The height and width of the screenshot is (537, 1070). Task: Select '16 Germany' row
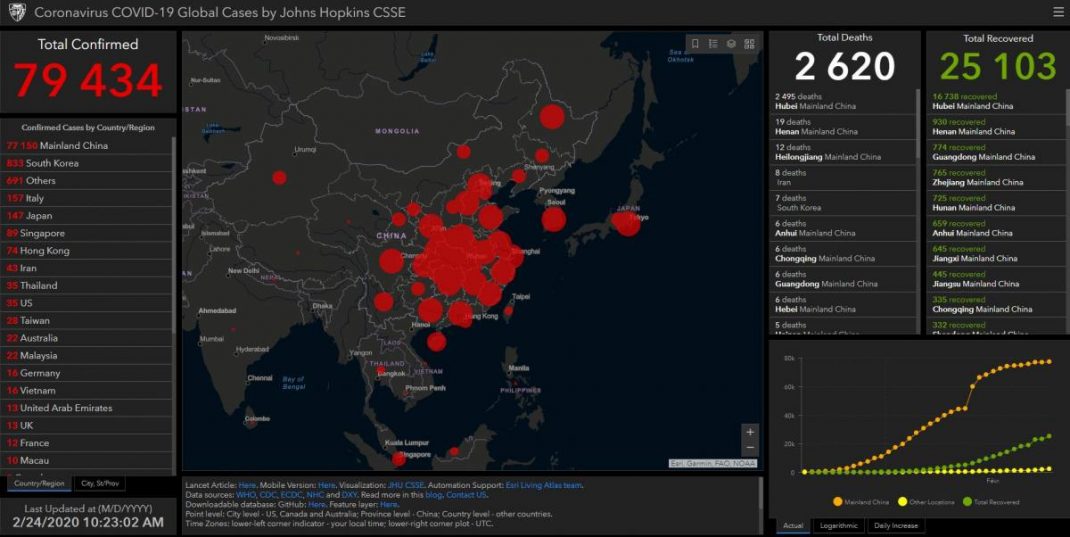pos(86,373)
